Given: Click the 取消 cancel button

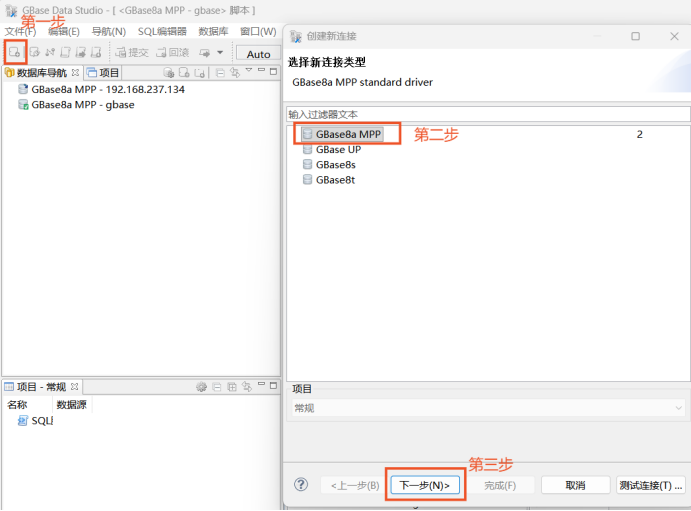Looking at the screenshot, I should point(576,485).
